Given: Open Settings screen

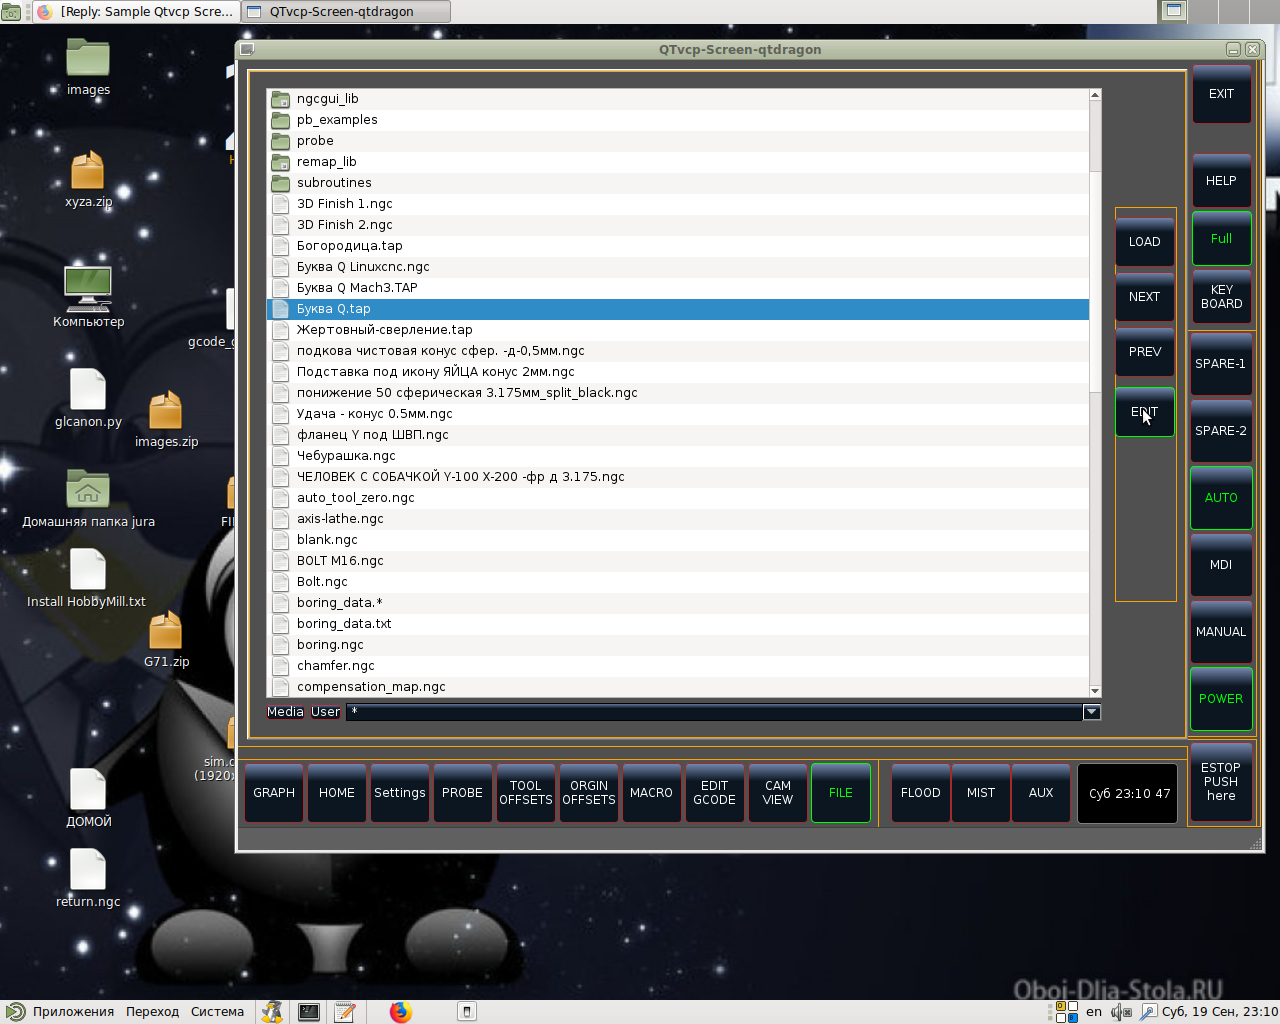Looking at the screenshot, I should tap(400, 793).
